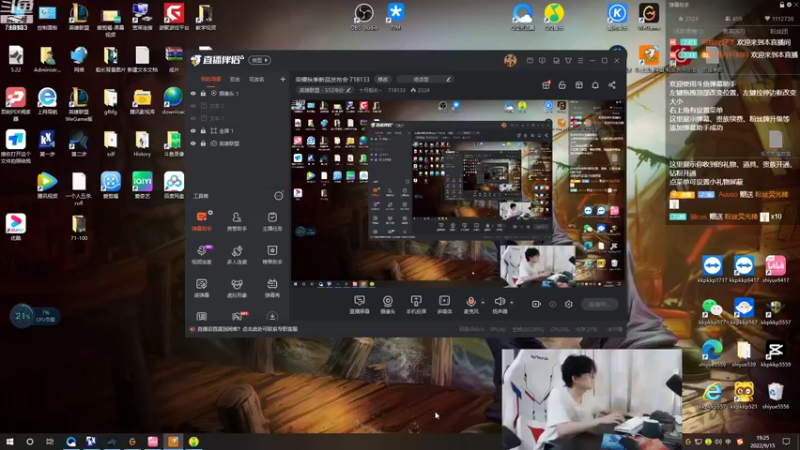The height and width of the screenshot is (450, 800).
Task: Add 多媒体 multimedia source
Action: click(x=444, y=304)
